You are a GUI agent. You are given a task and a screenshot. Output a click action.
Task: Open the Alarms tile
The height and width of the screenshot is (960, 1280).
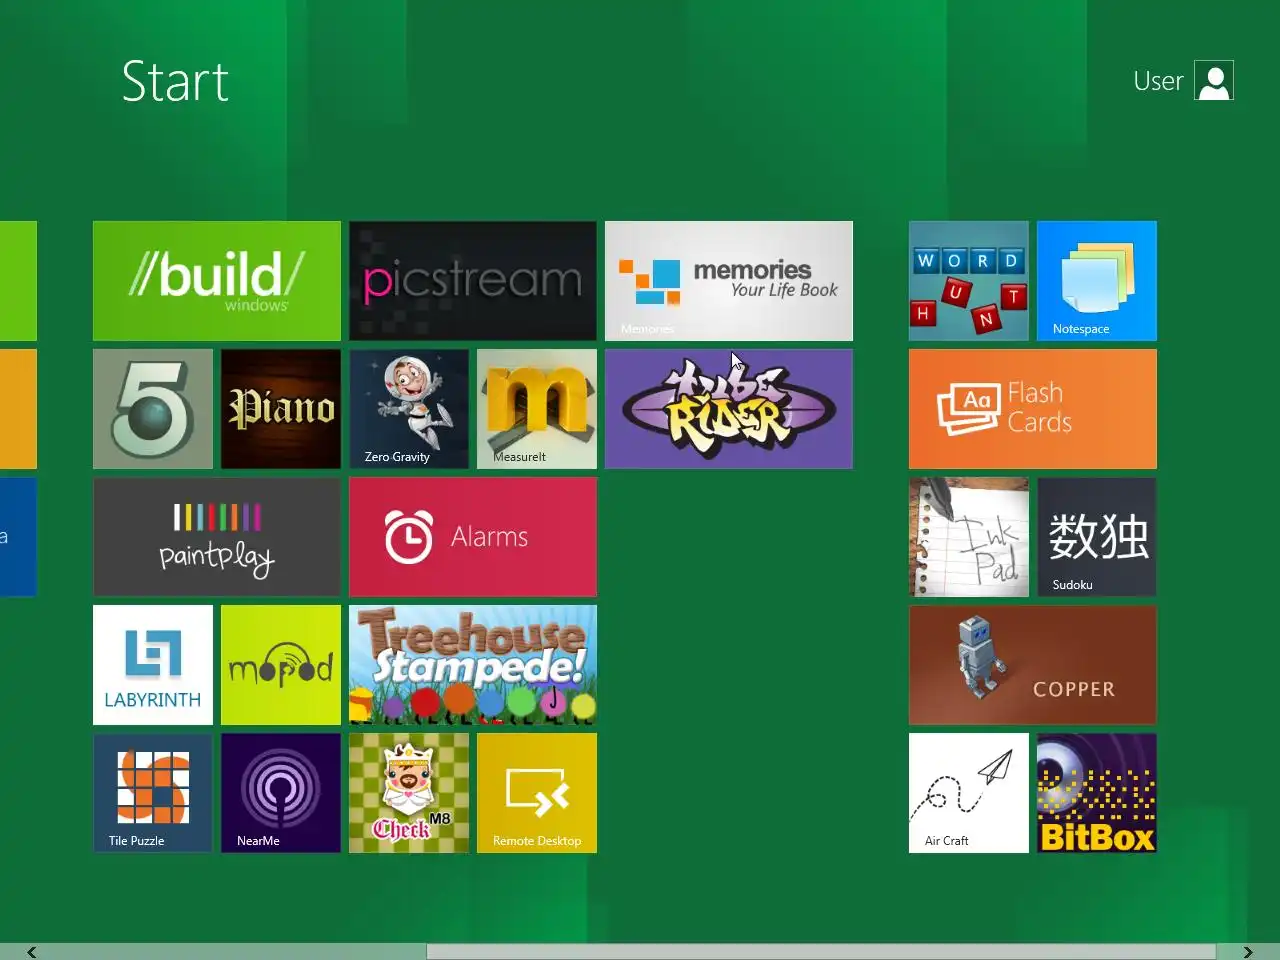[473, 537]
